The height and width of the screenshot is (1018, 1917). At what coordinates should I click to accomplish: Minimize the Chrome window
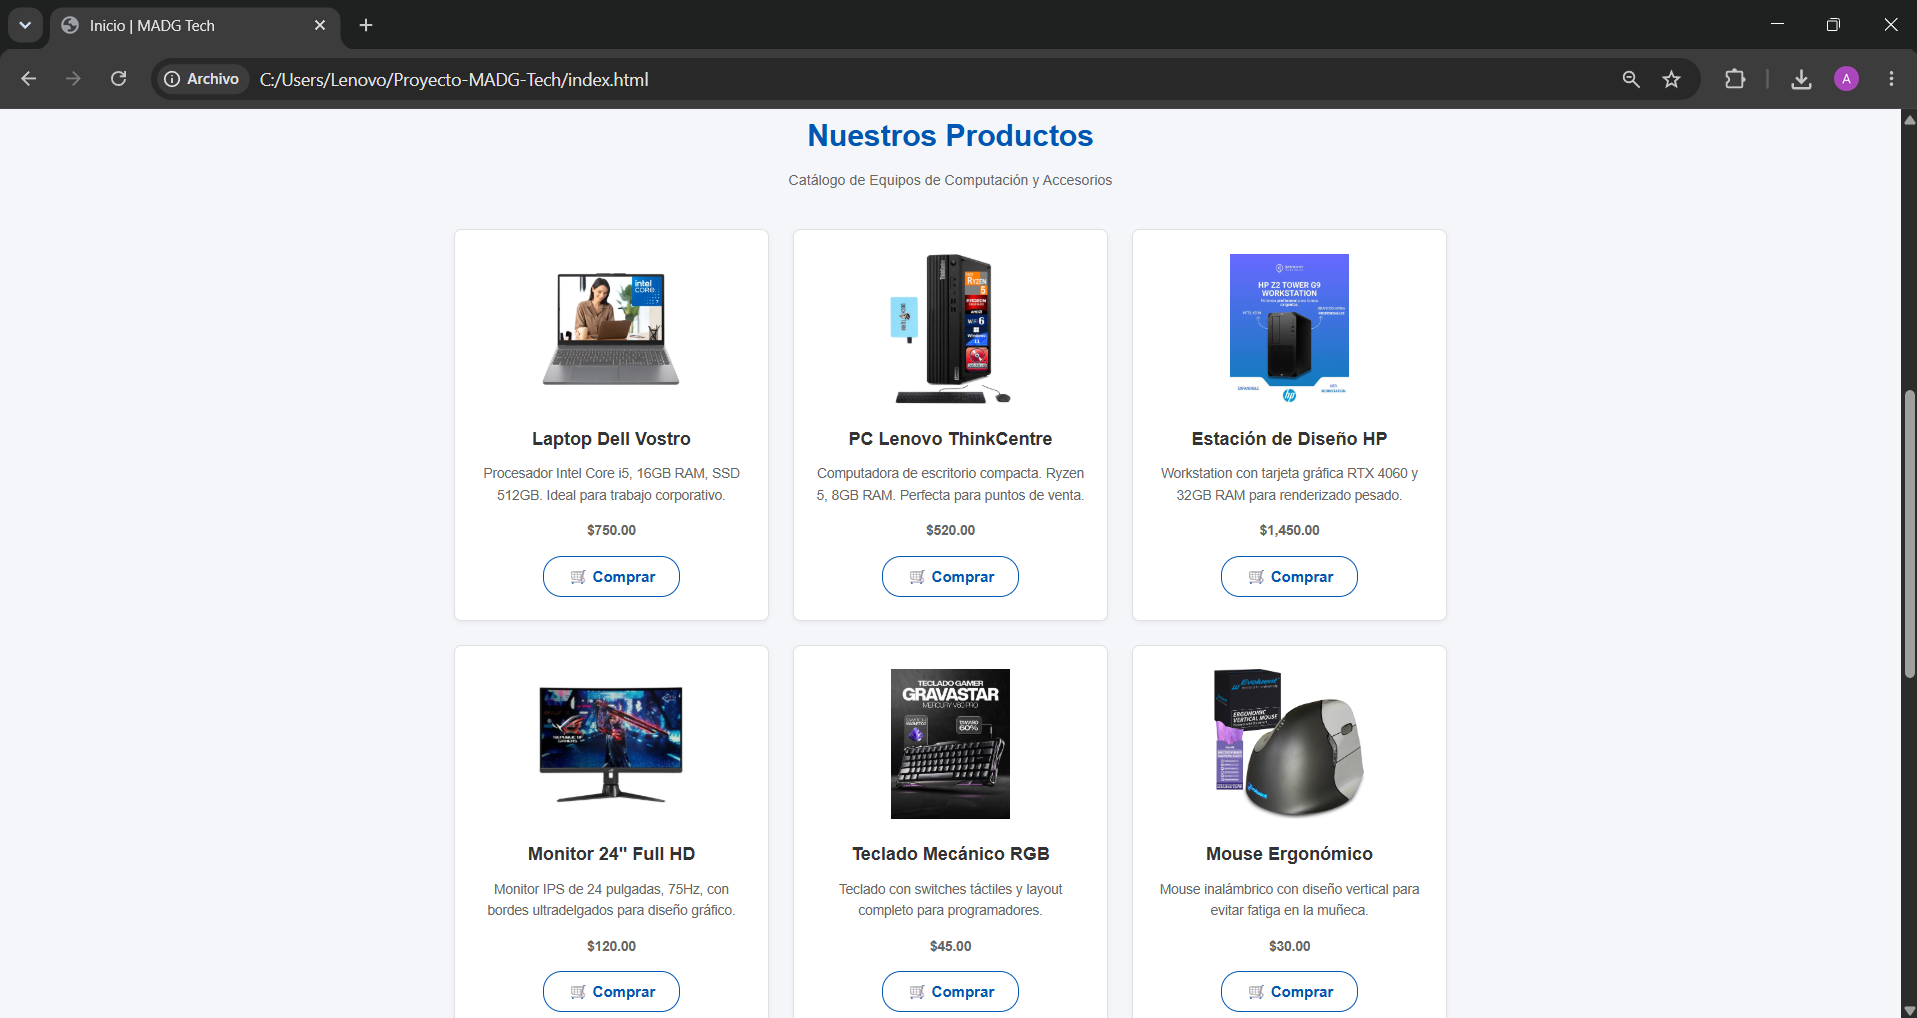(x=1777, y=24)
